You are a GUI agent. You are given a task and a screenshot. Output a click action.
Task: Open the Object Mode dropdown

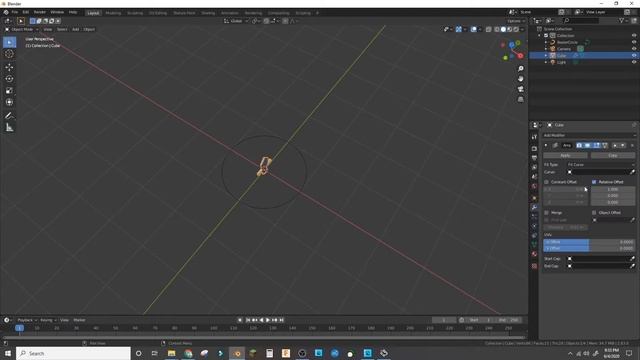click(22, 29)
